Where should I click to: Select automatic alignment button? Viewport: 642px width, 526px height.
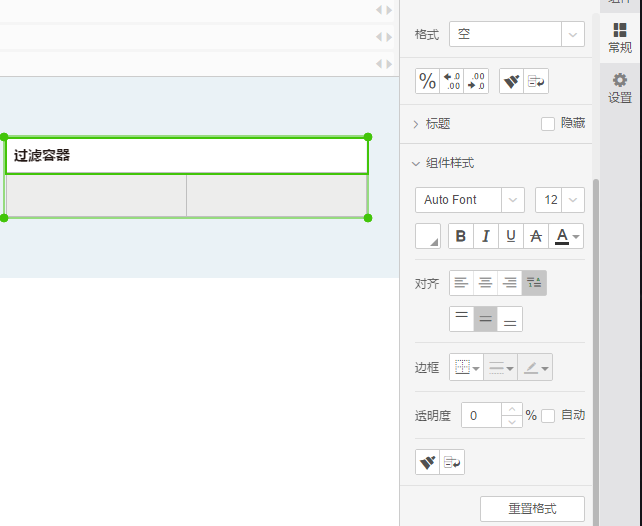pos(534,283)
